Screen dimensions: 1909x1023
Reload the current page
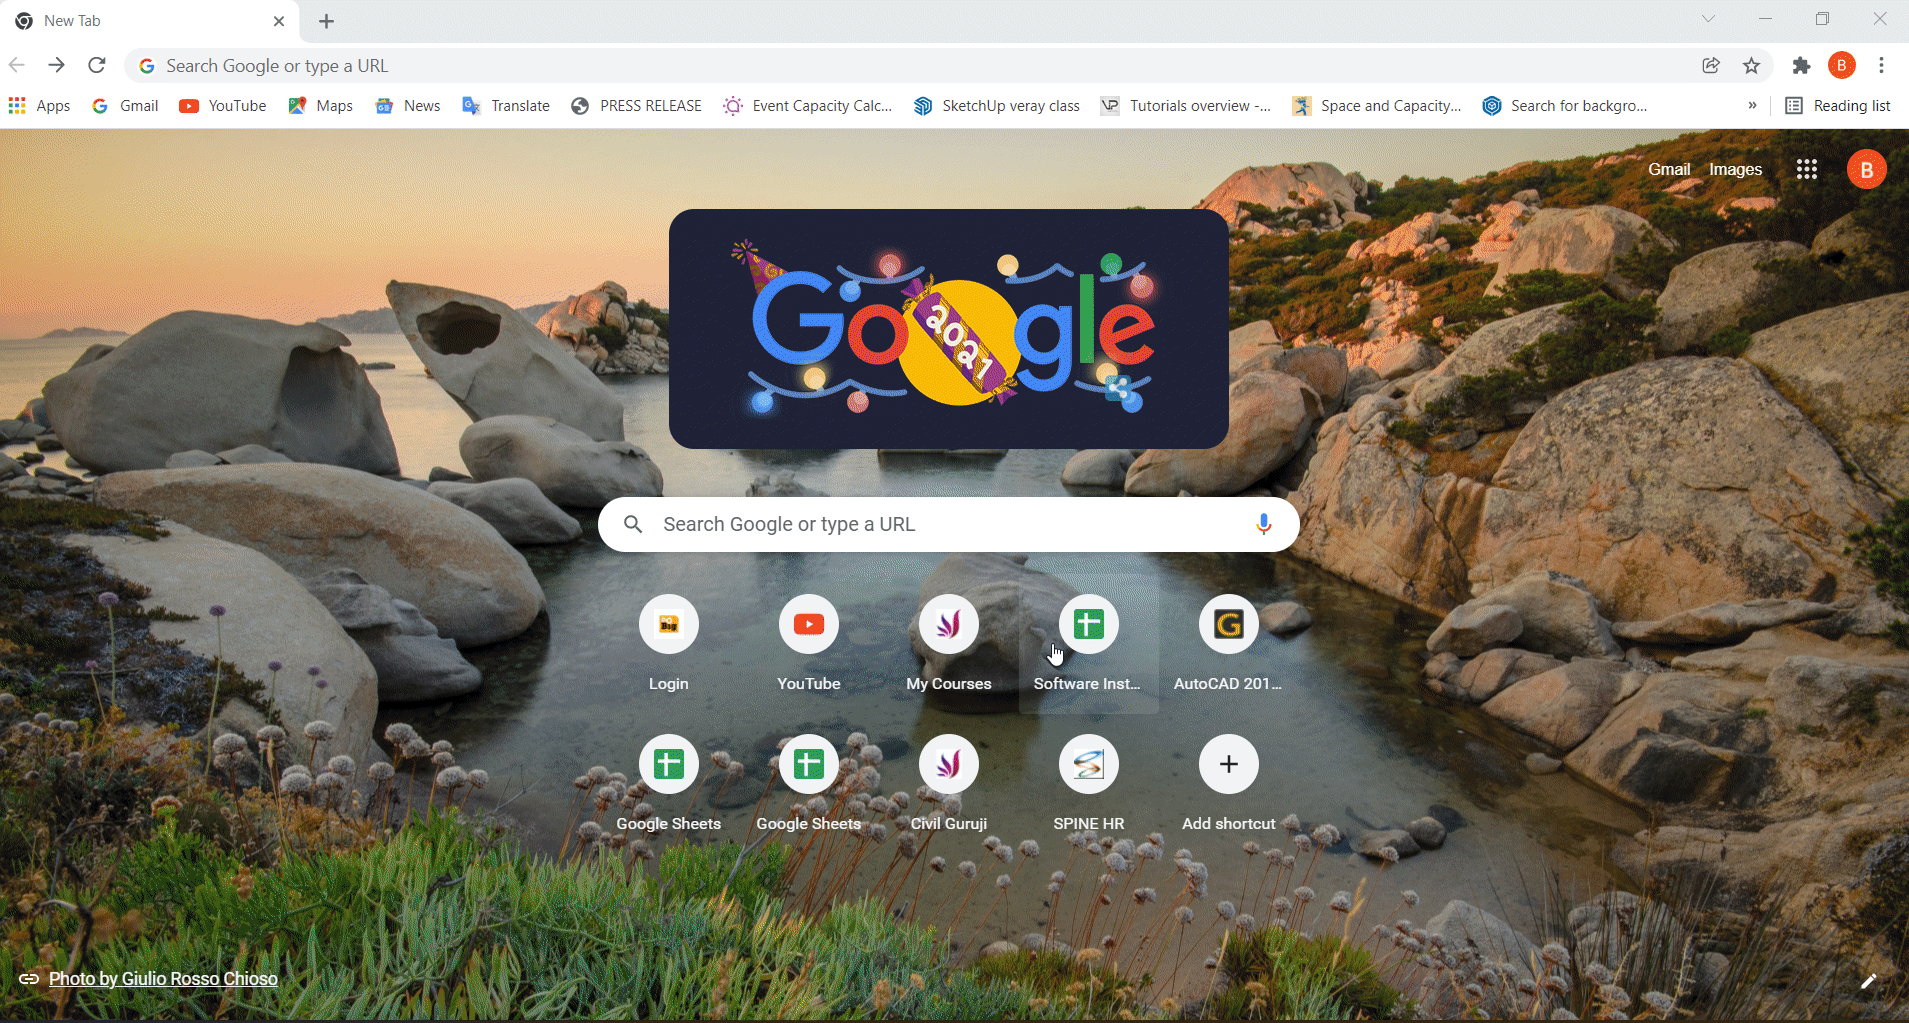tap(97, 65)
